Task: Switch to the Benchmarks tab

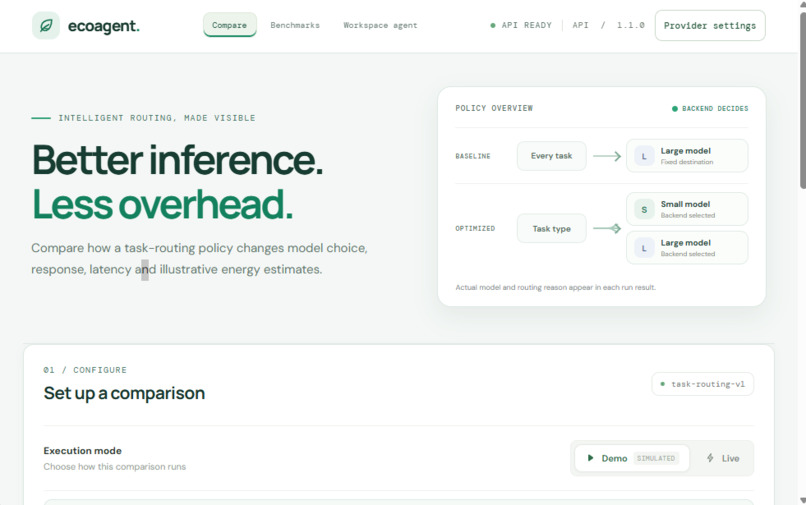Action: [x=295, y=25]
